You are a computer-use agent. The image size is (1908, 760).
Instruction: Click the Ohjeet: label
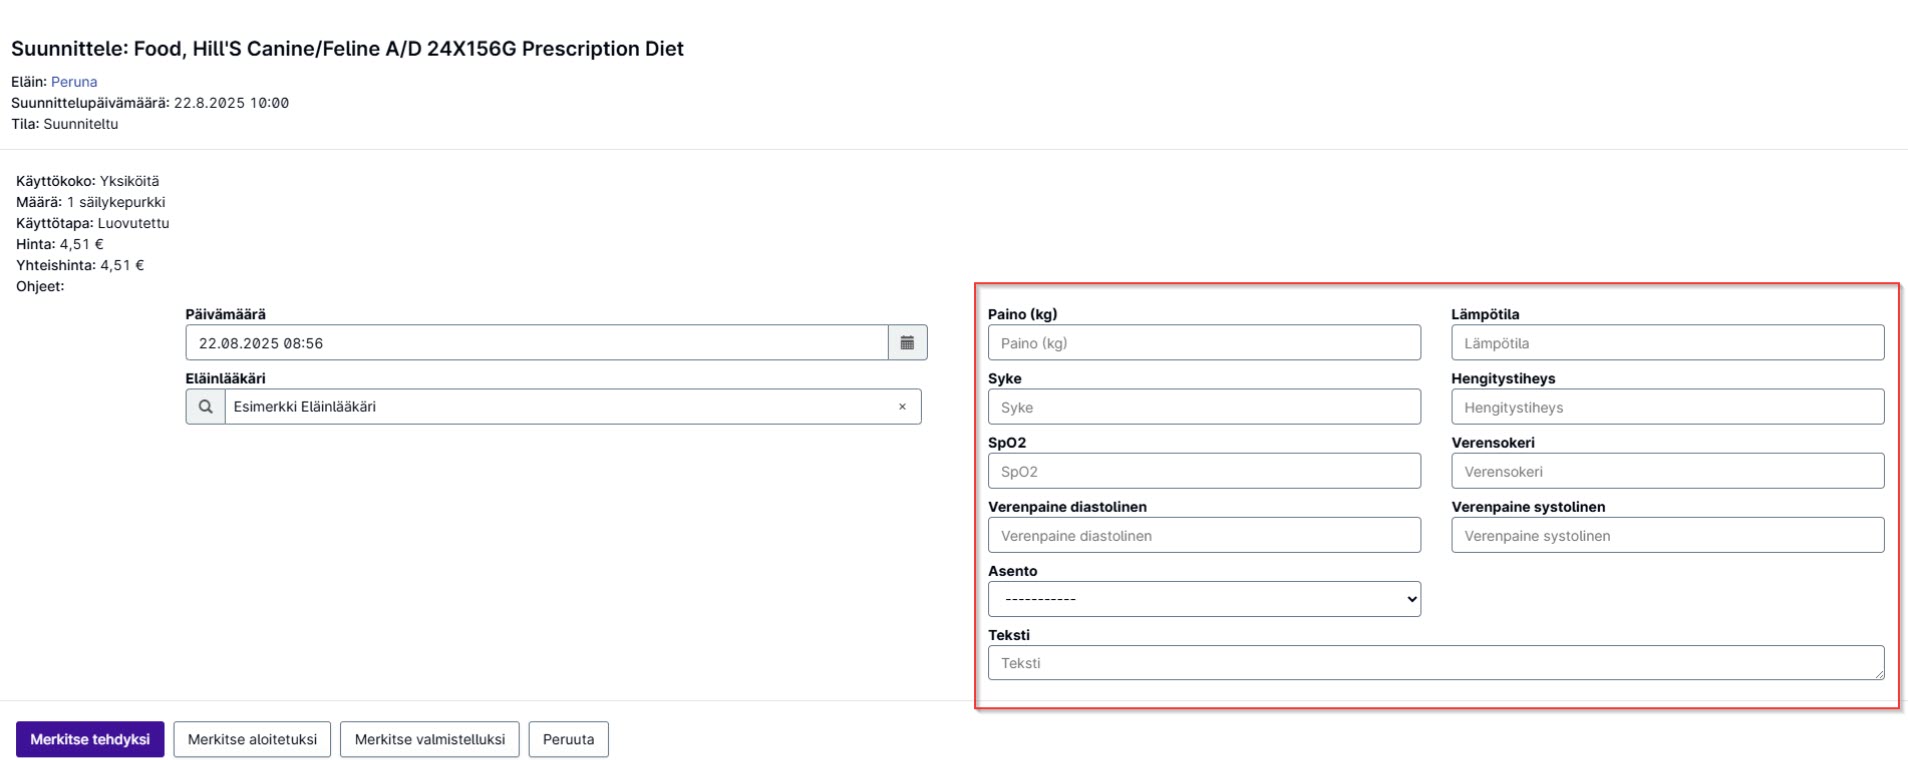coord(40,286)
